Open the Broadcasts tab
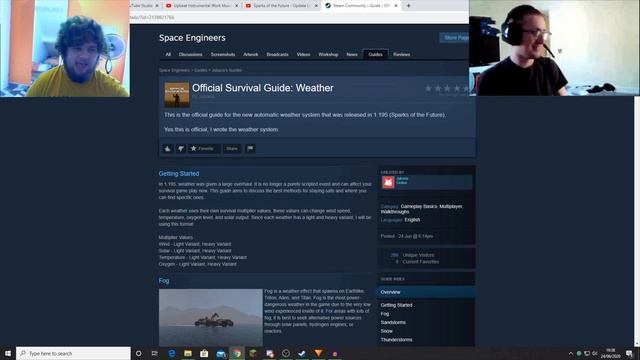 click(278, 54)
